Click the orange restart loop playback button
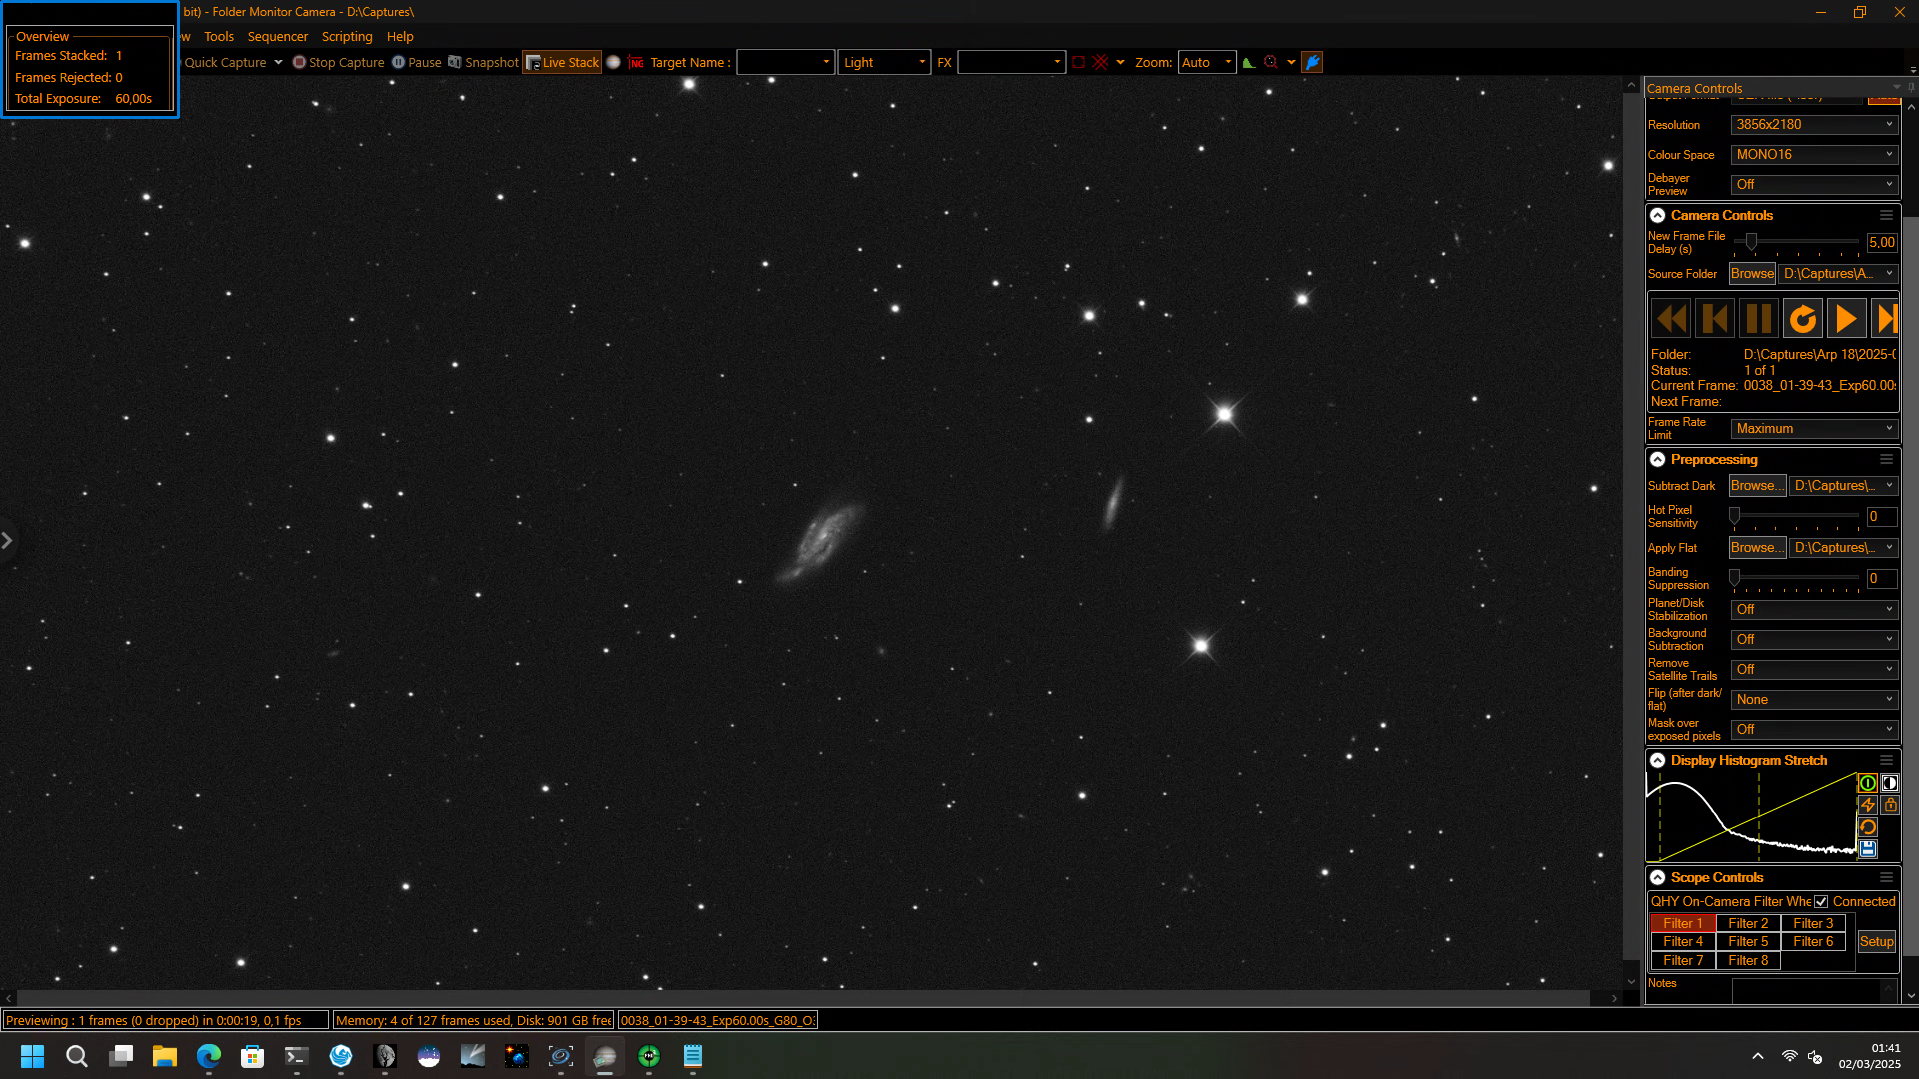The height and width of the screenshot is (1079, 1919). pos(1803,319)
